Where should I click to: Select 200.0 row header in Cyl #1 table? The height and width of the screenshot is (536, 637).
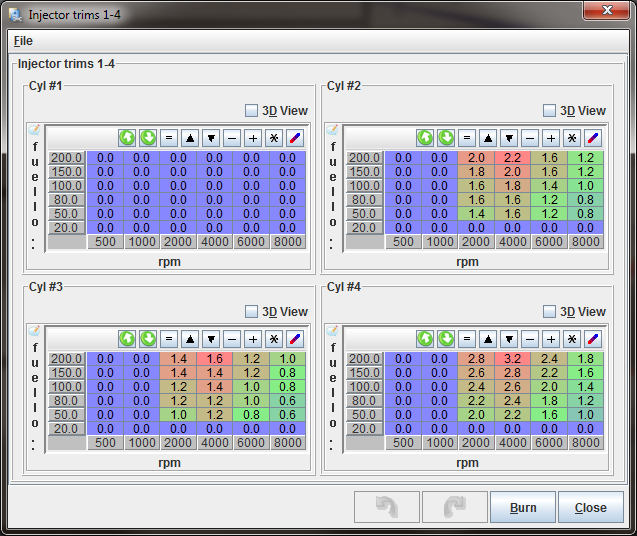click(67, 158)
